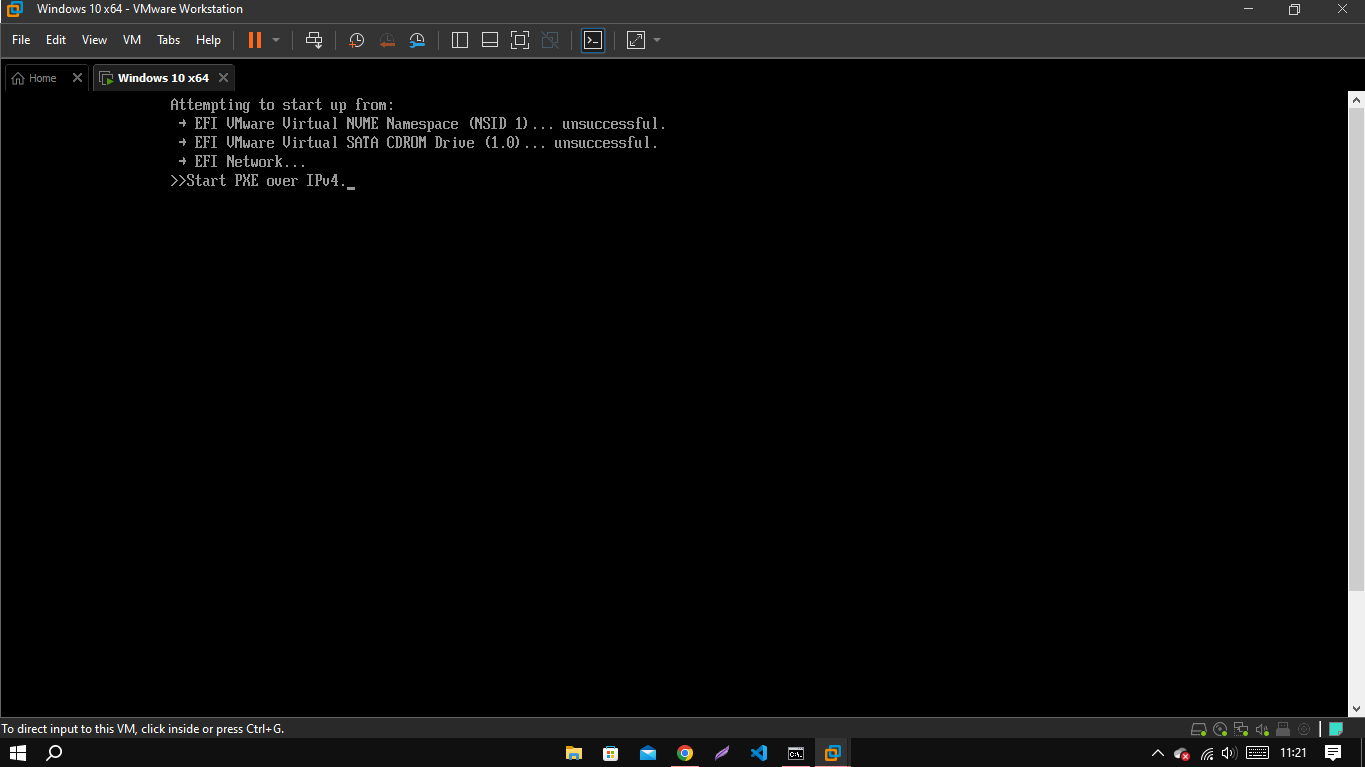Click the 'To direct input to this VM' status text
Screen dimensions: 1365x767
point(143,729)
